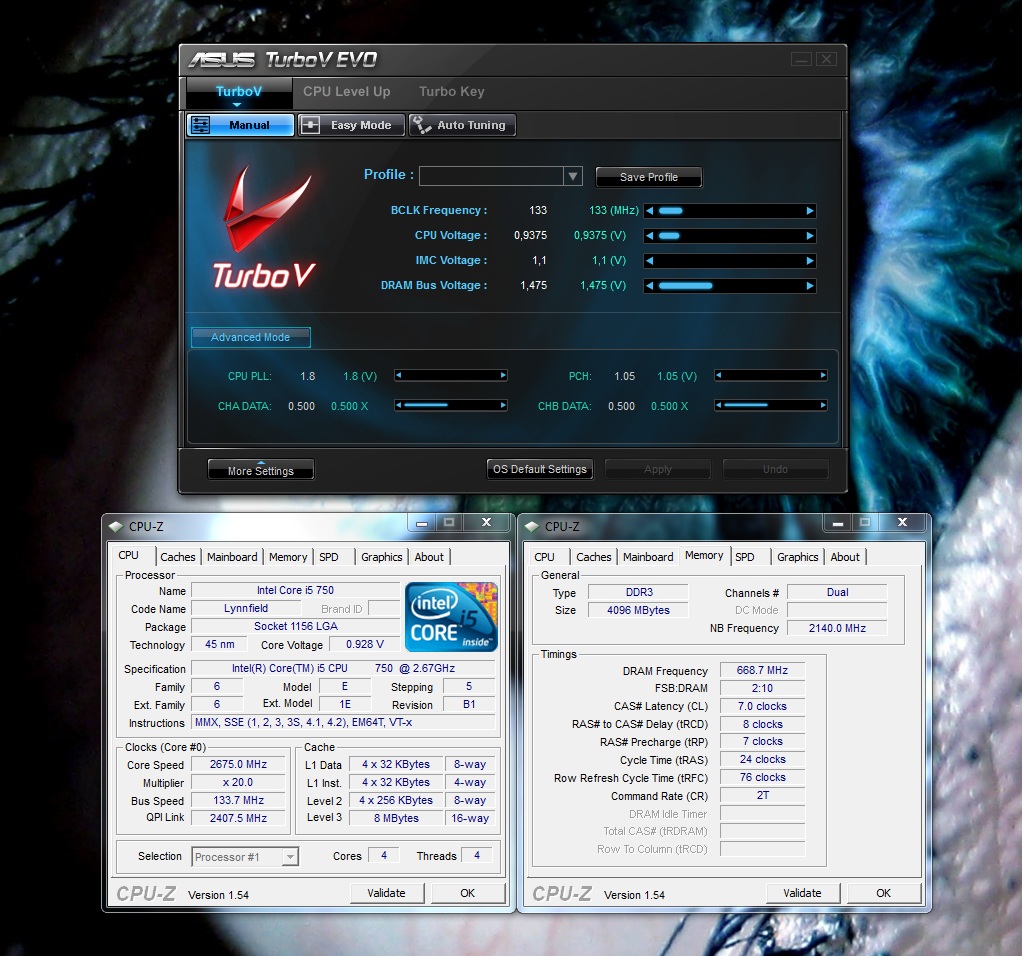The height and width of the screenshot is (956, 1022).
Task: Increase BCLK Frequency with right arrow
Action: coord(810,210)
